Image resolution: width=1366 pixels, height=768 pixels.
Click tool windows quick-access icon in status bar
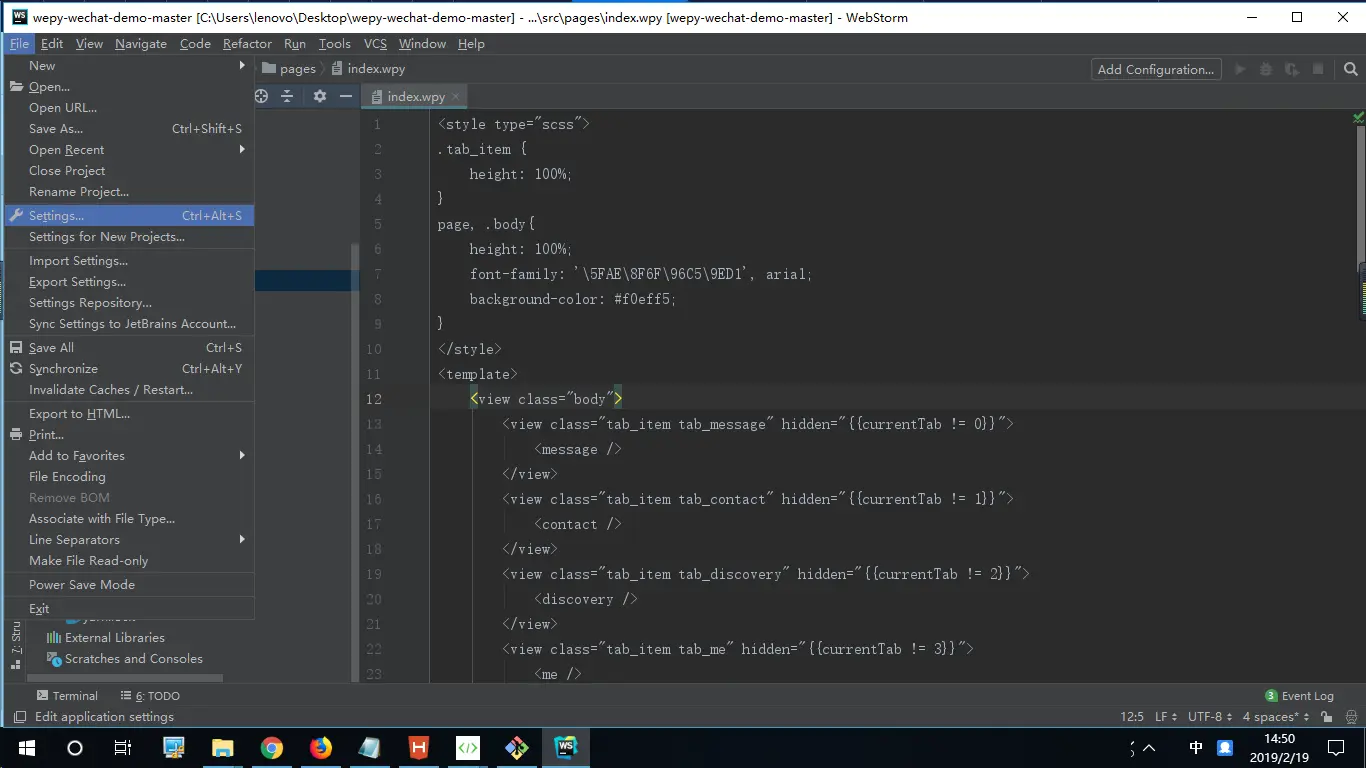19,717
